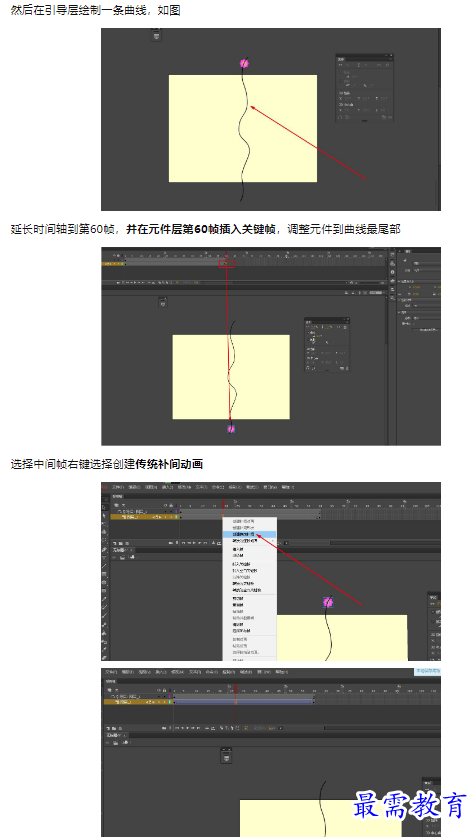Viewport: 475px width, 837px height.
Task: Select the Pen tool in context-menu screenshot toolbar
Action: pyautogui.click(x=104, y=549)
